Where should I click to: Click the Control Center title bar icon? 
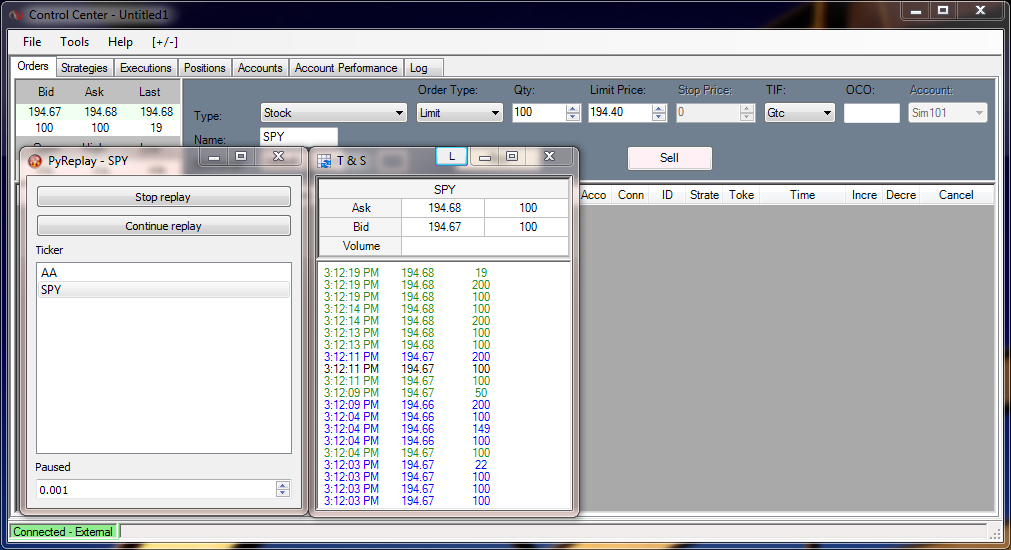coord(15,14)
